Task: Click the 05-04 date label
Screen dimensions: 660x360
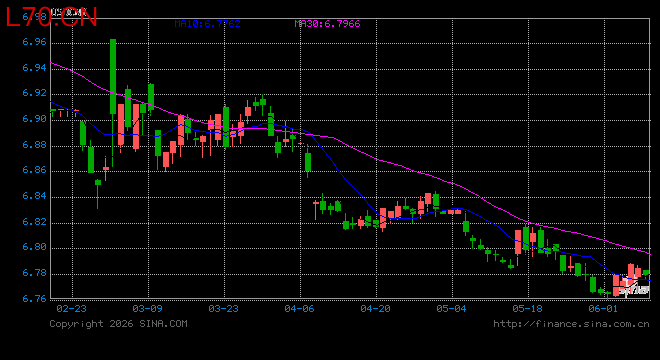Action: 451,309
